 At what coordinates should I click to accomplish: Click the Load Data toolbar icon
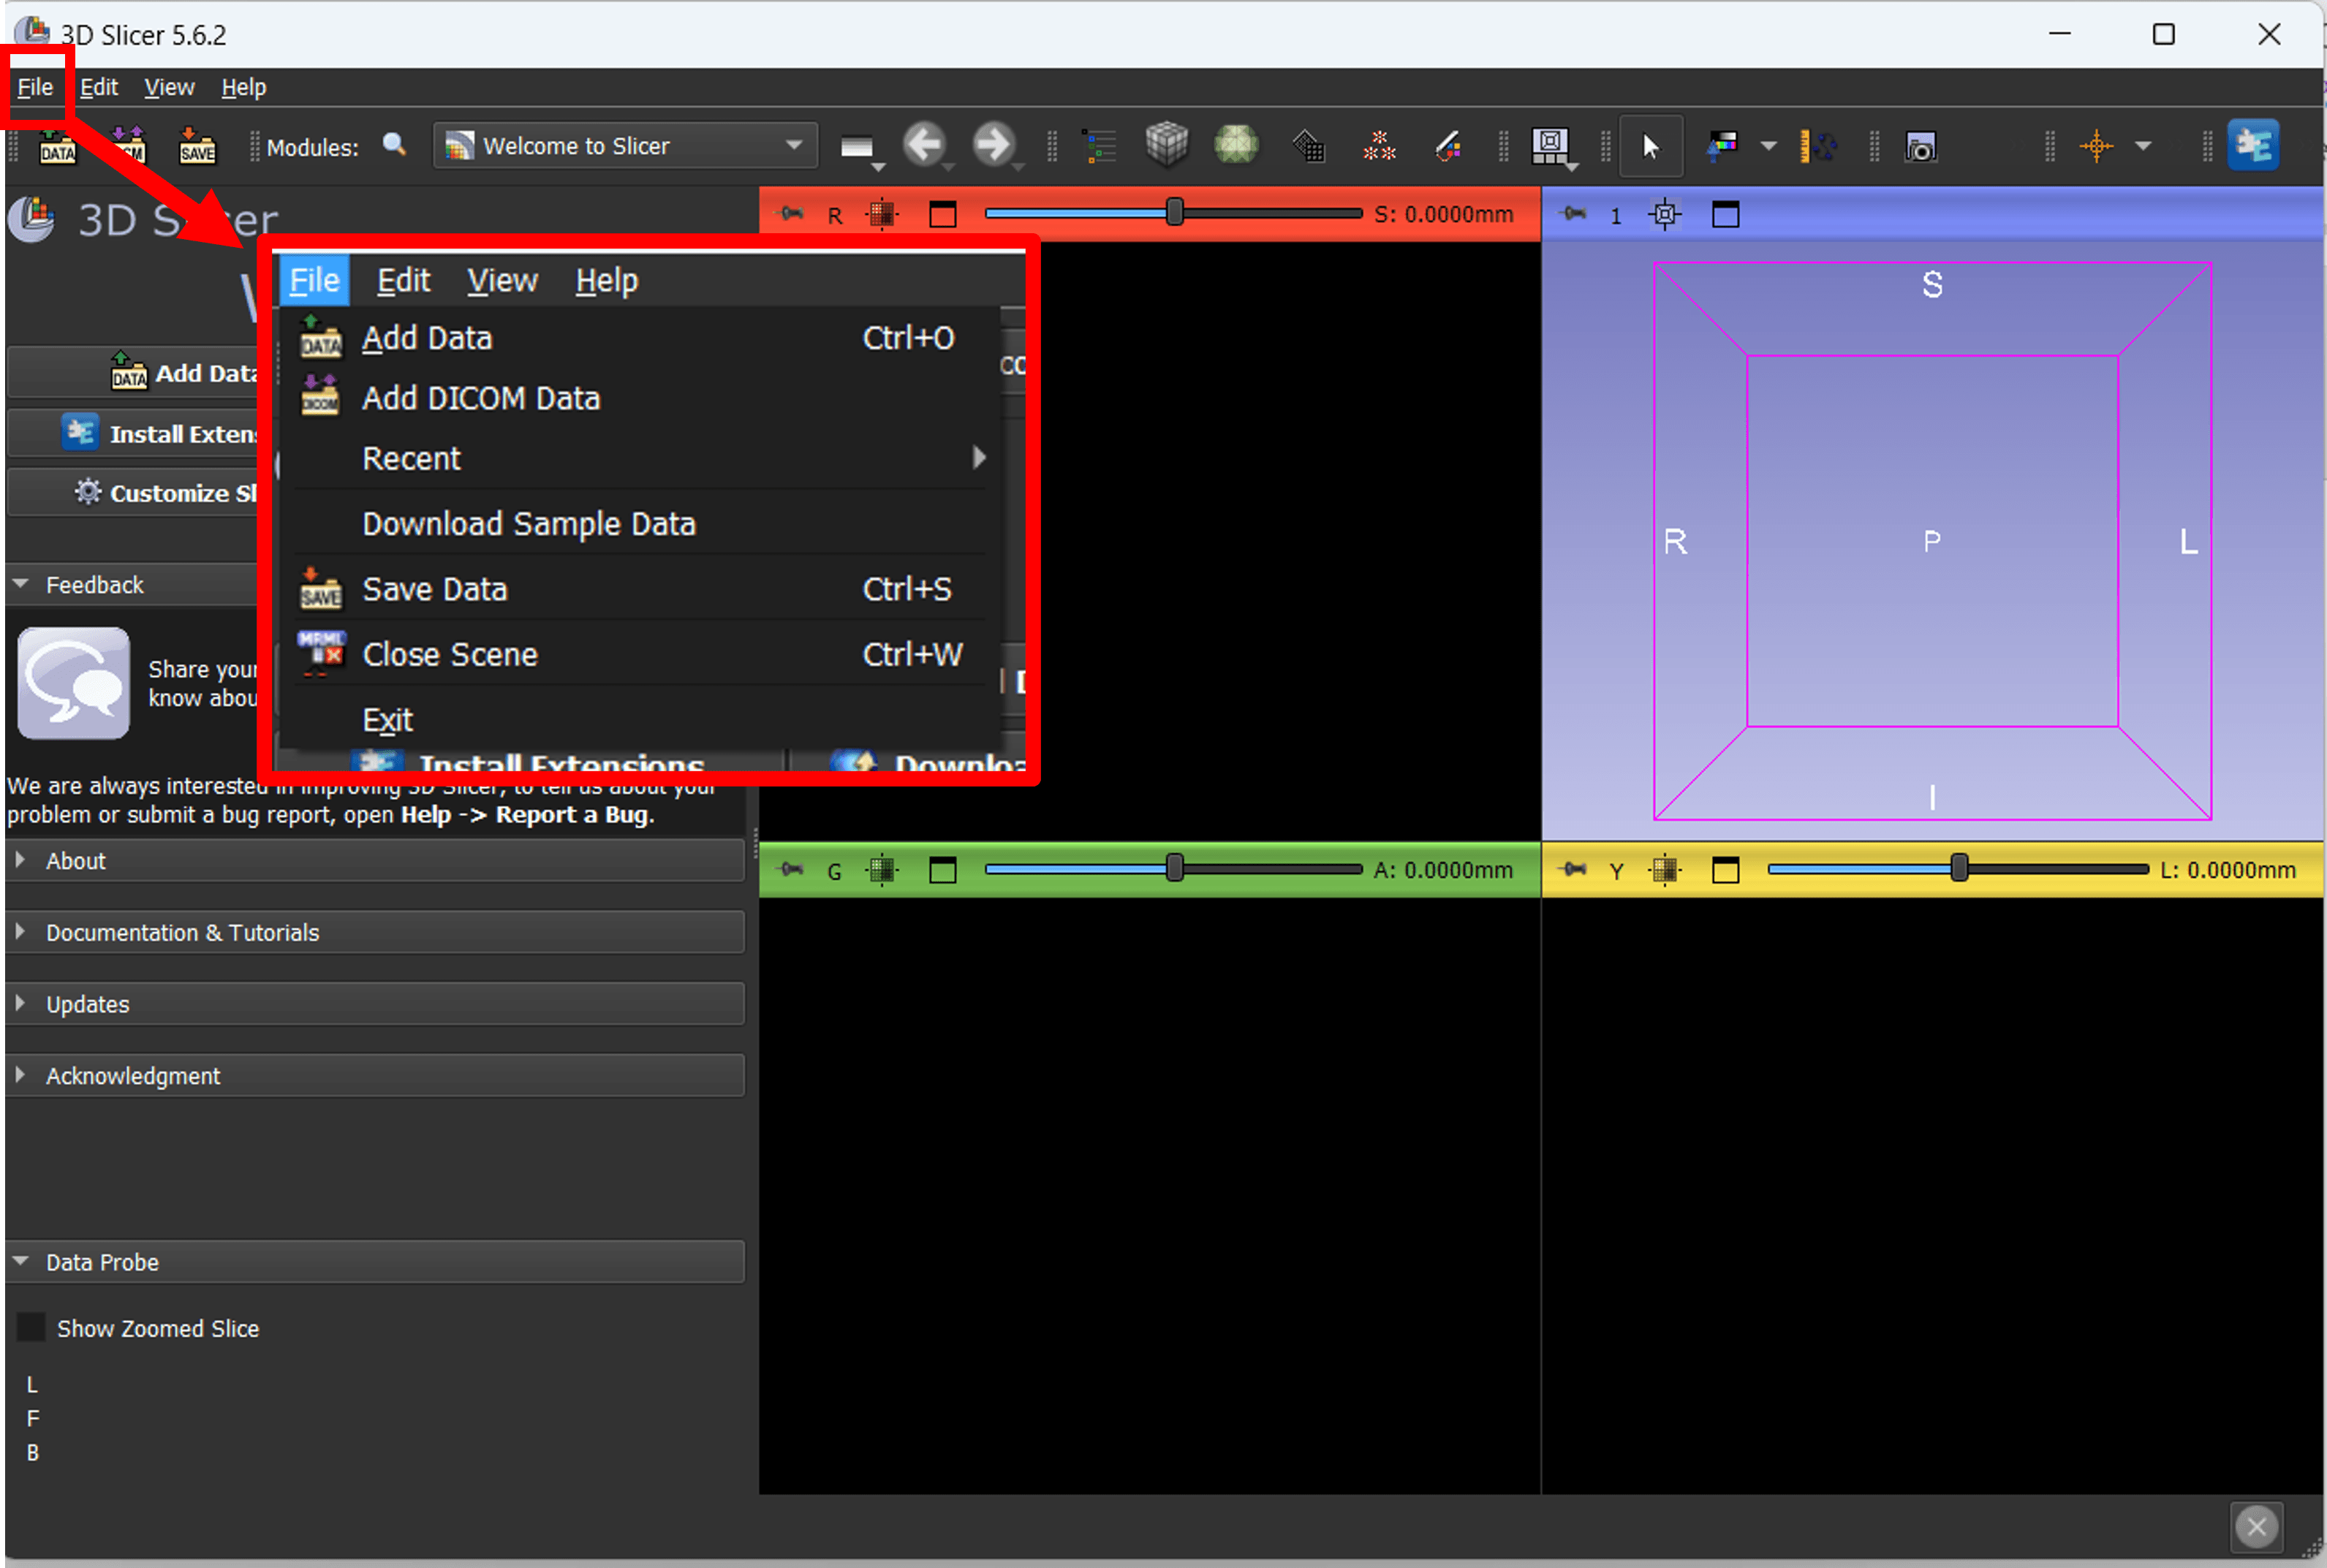click(x=57, y=147)
